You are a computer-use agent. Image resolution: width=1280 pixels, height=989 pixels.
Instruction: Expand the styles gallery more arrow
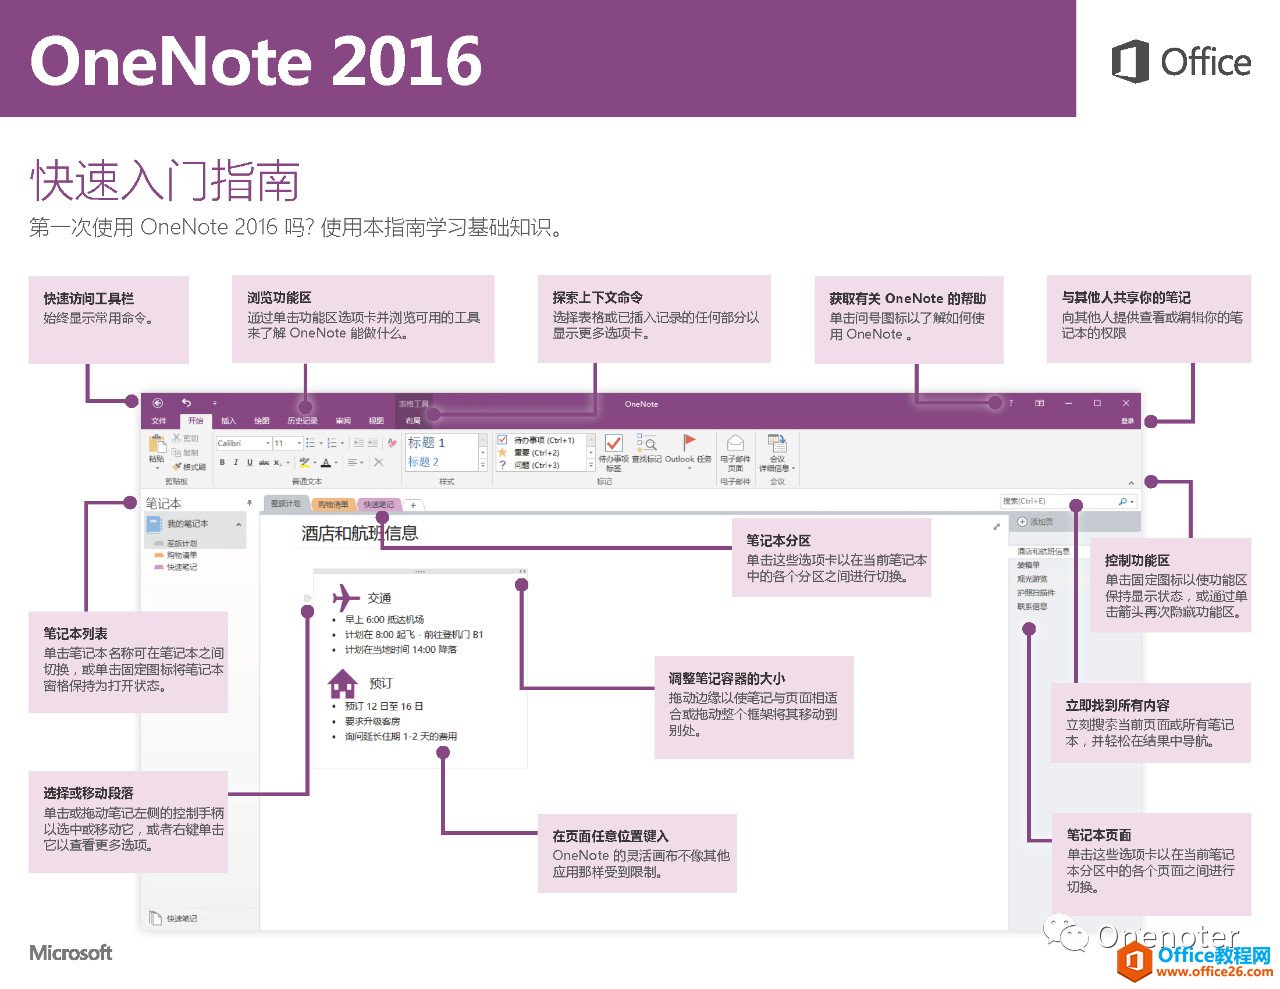coord(483,465)
